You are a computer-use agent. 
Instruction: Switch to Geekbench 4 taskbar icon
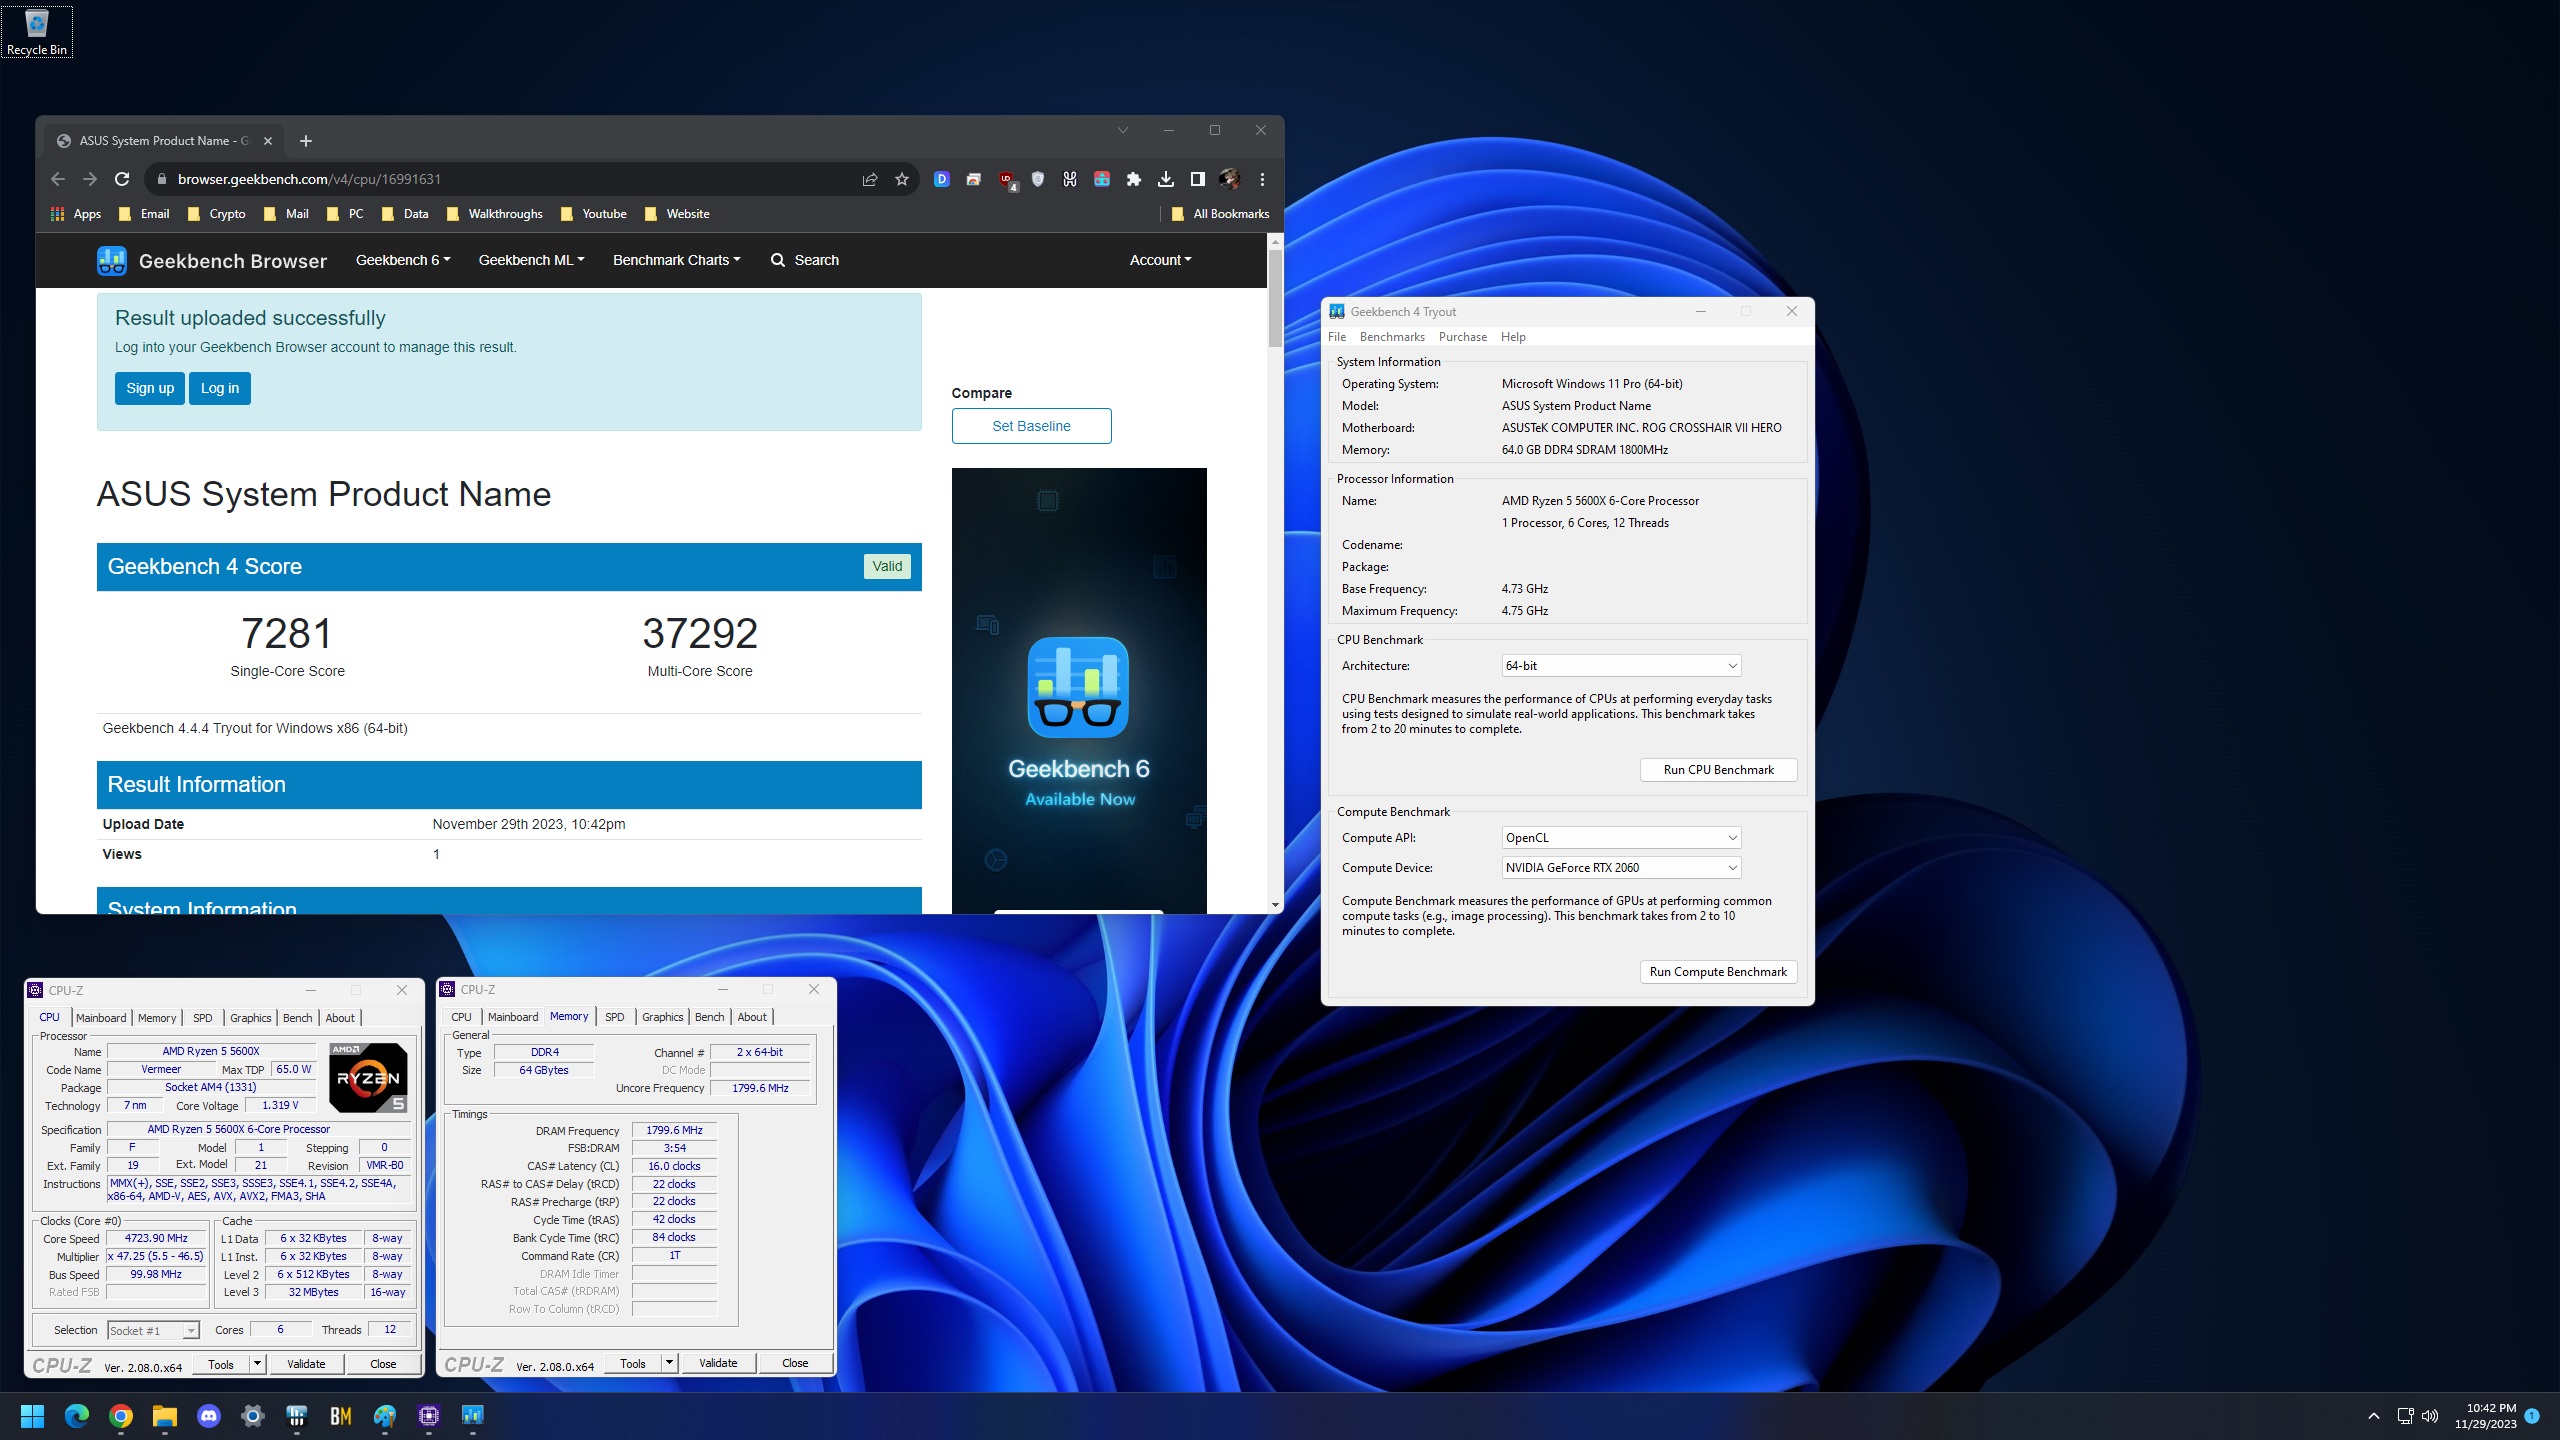point(473,1415)
